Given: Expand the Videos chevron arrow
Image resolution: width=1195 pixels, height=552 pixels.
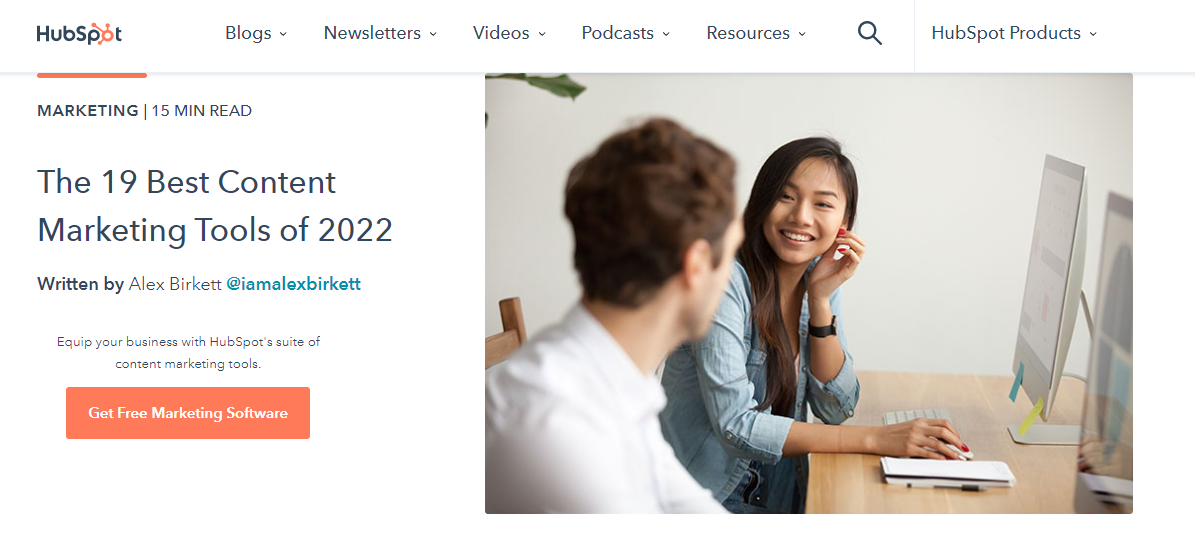Looking at the screenshot, I should (542, 34).
